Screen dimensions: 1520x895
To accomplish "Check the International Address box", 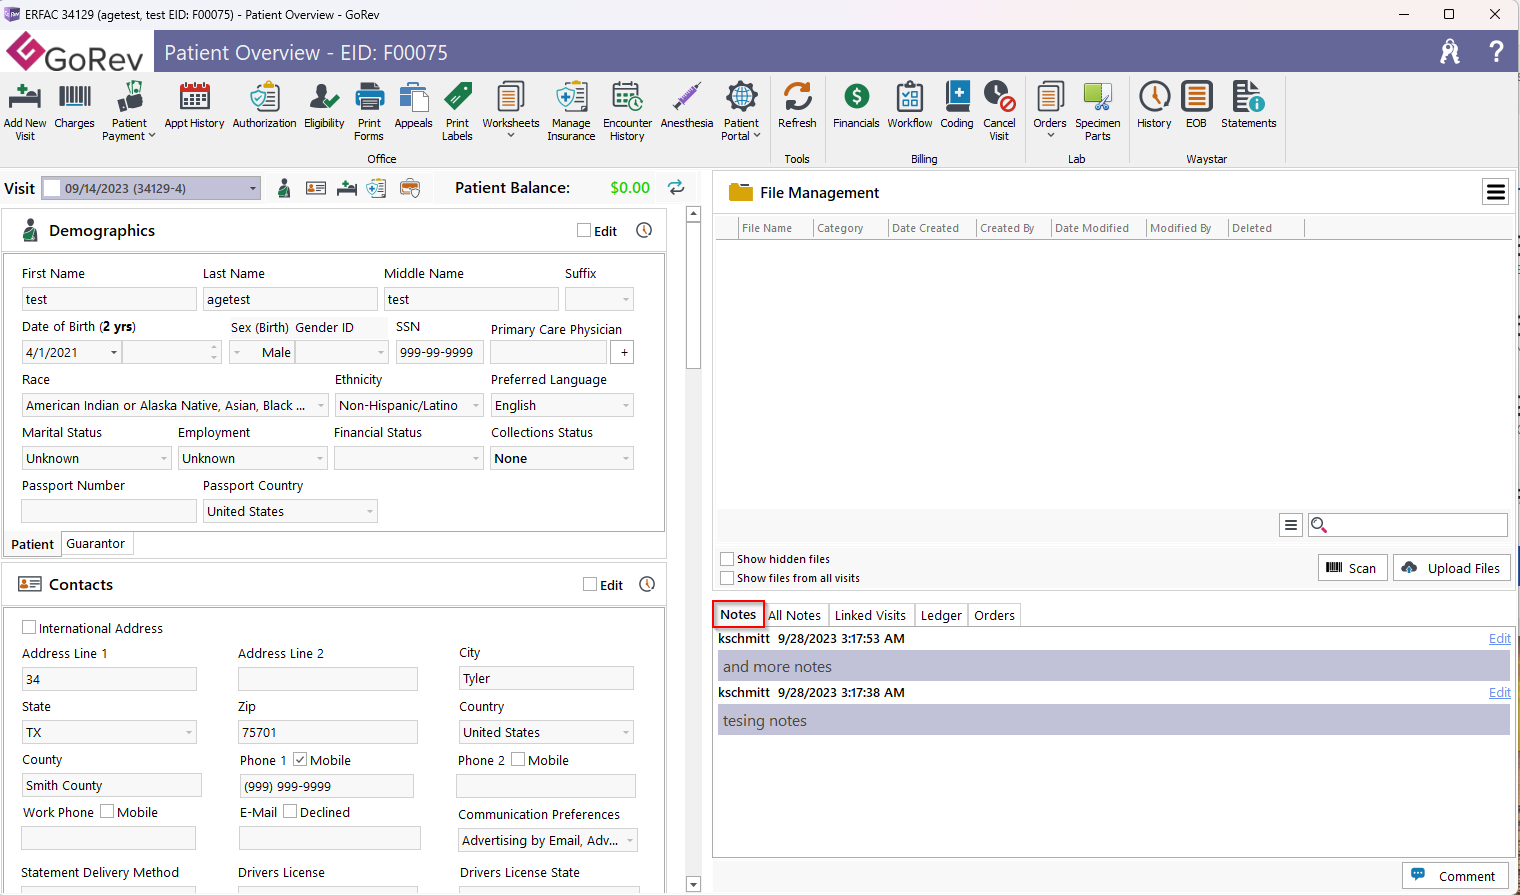I will pos(29,627).
